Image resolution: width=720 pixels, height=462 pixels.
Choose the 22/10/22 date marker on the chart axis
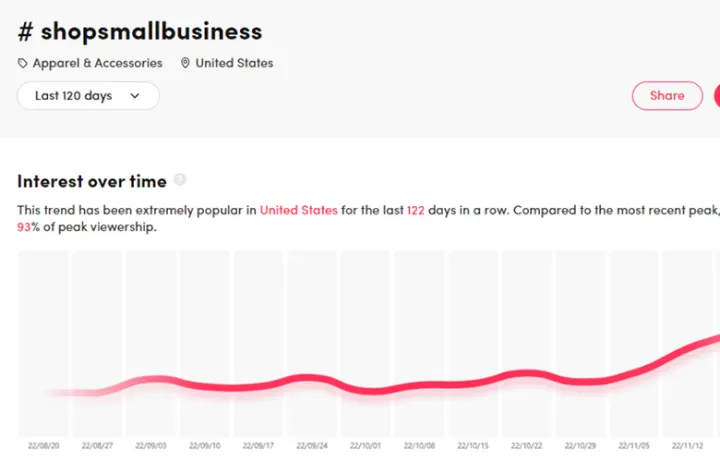[x=527, y=447]
